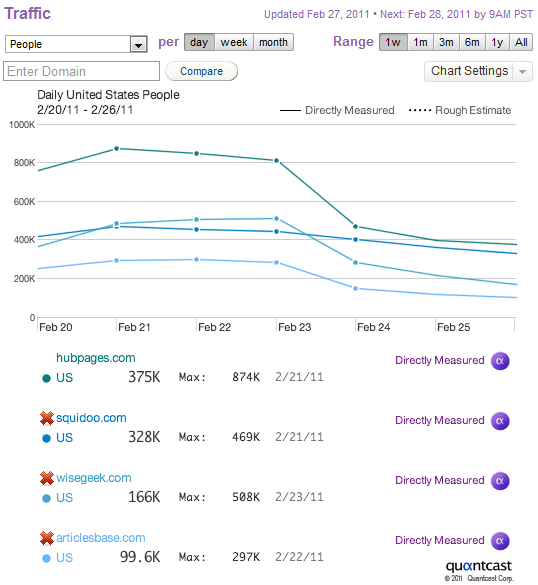Viewport: 538px width, 585px height.
Task: Open the People metric dropdown
Action: pos(76,44)
